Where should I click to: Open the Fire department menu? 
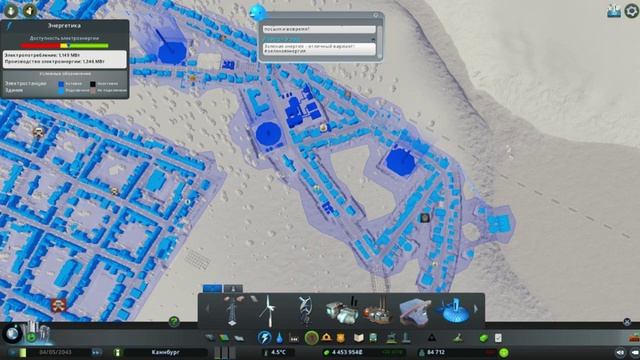pos(327,338)
